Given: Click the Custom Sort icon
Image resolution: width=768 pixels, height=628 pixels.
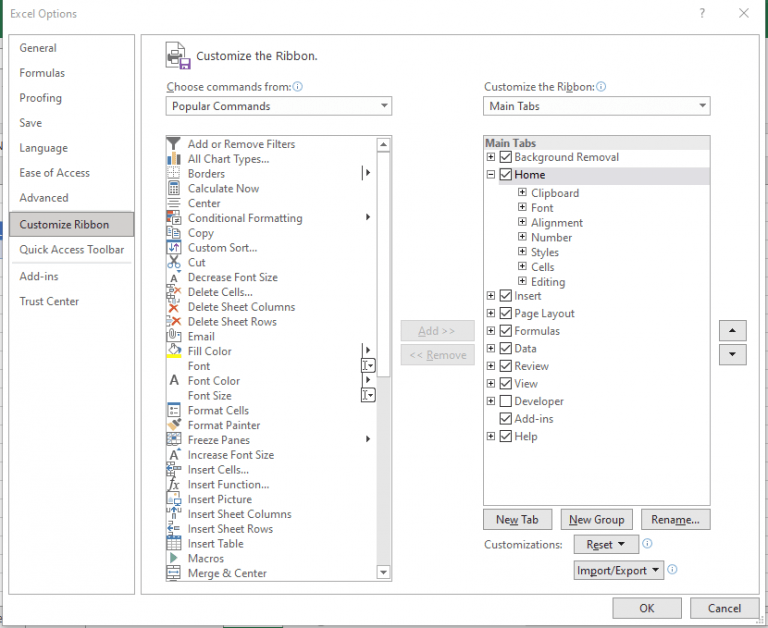Looking at the screenshot, I should click(x=173, y=247).
